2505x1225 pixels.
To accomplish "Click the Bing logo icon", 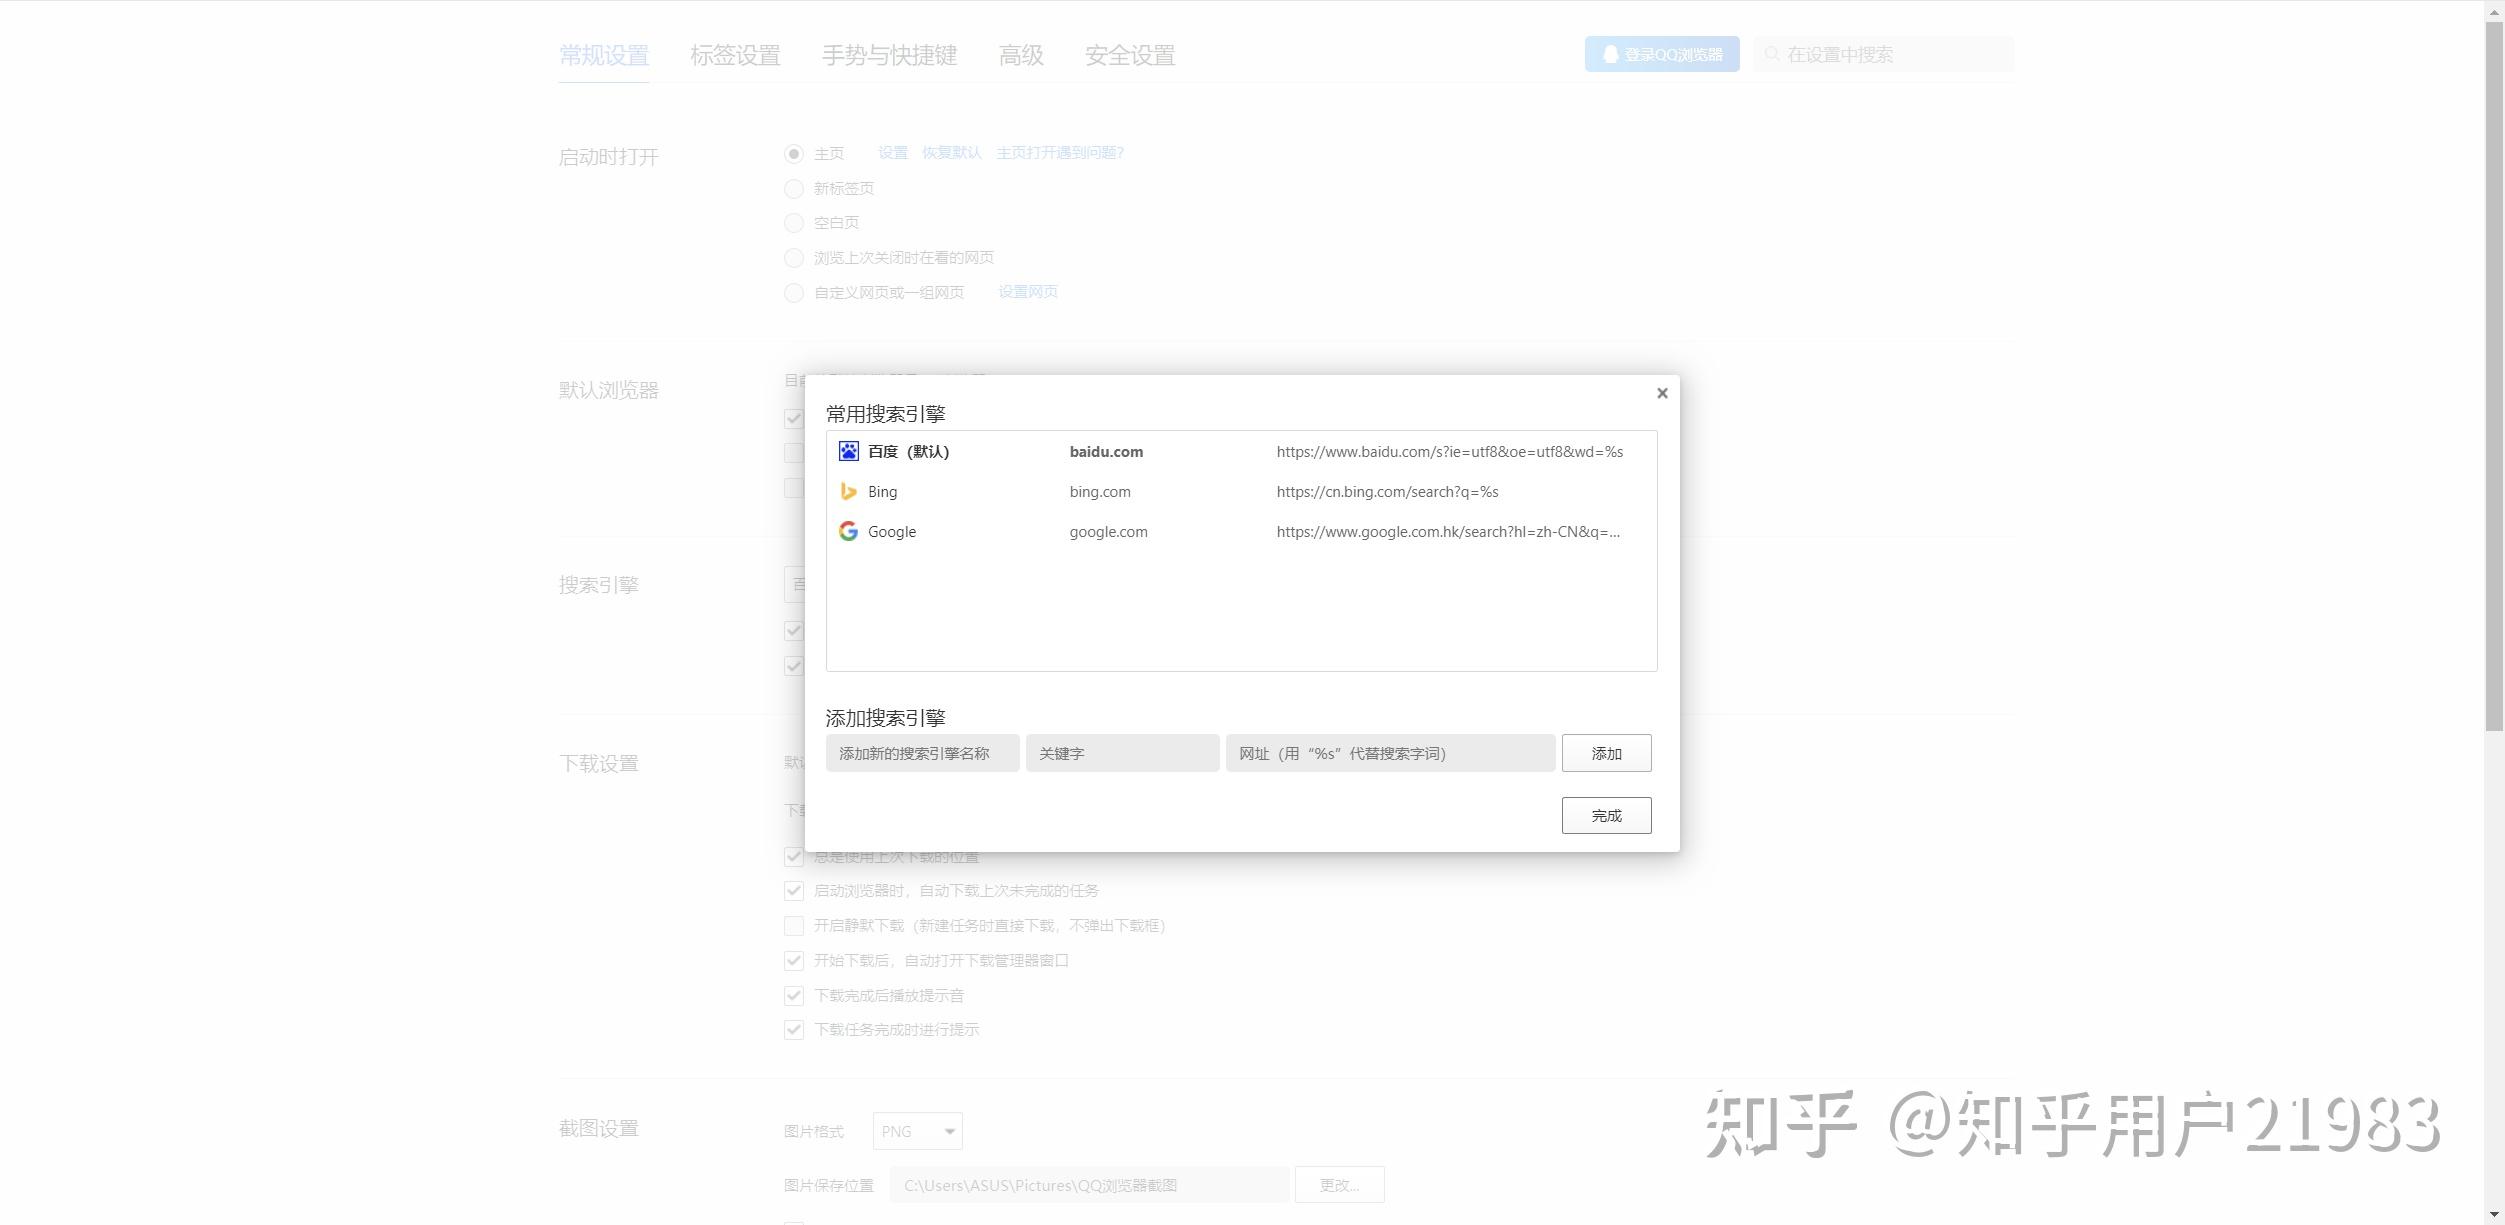I will (848, 491).
